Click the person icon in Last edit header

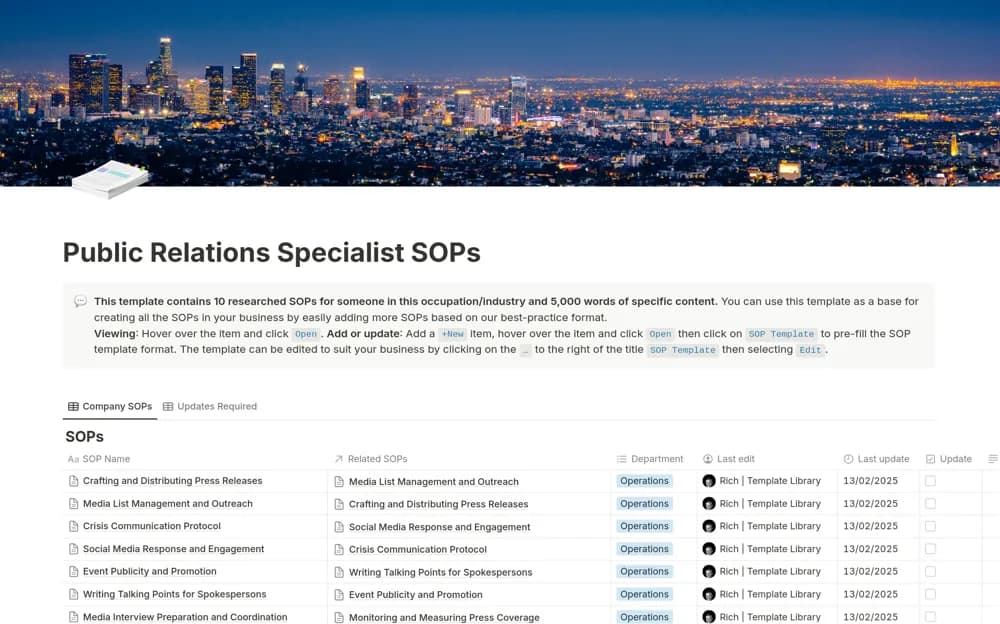click(707, 459)
